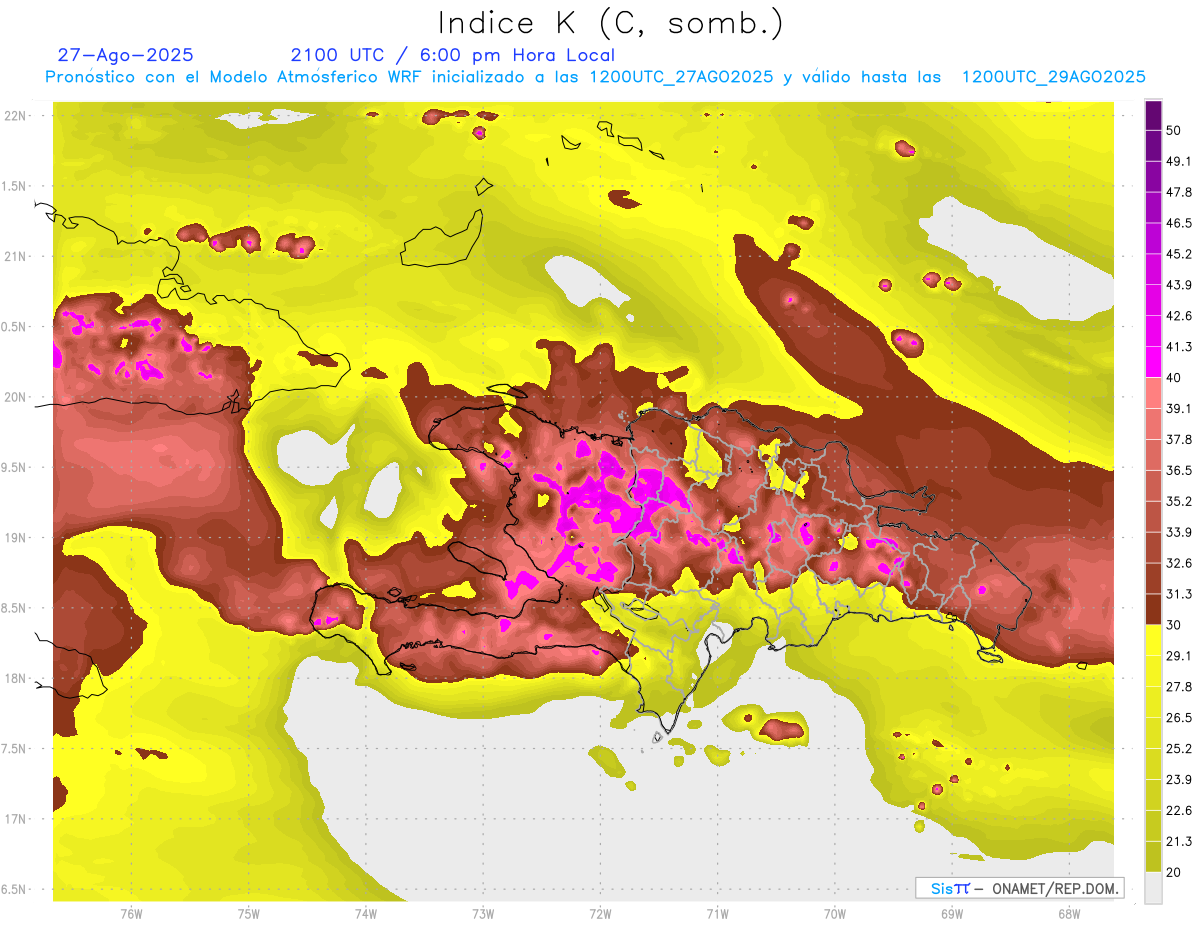Click the '22N' latitude label
Viewport: 1200px width, 927px height.
(x=16, y=115)
